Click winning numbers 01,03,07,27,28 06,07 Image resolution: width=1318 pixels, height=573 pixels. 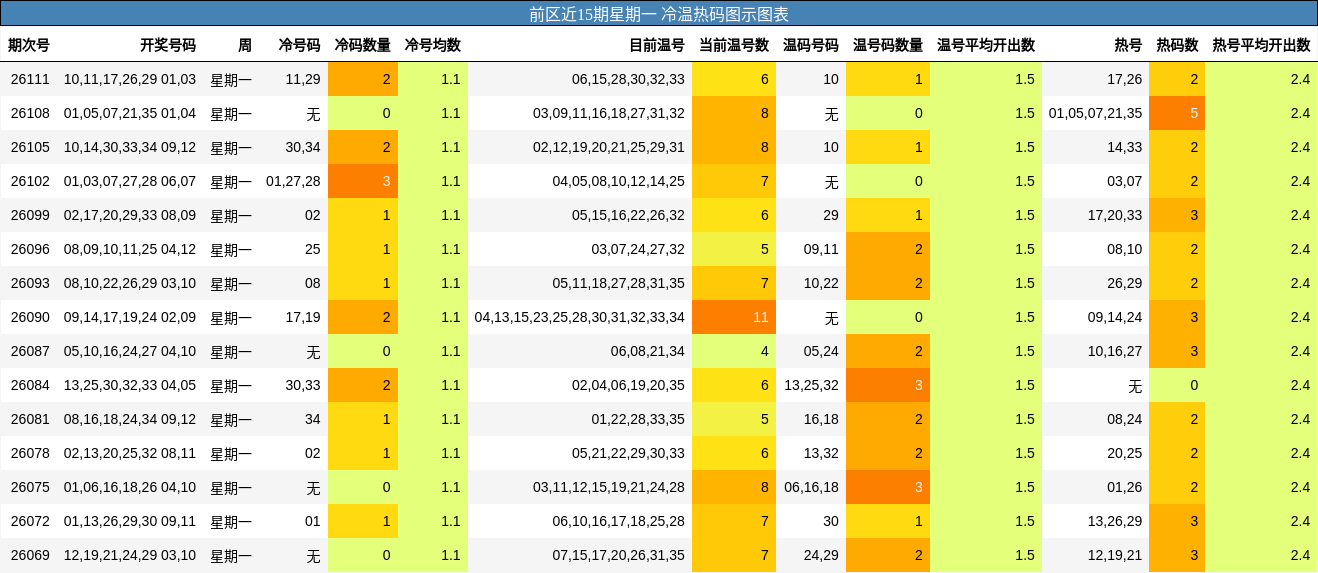(130, 181)
